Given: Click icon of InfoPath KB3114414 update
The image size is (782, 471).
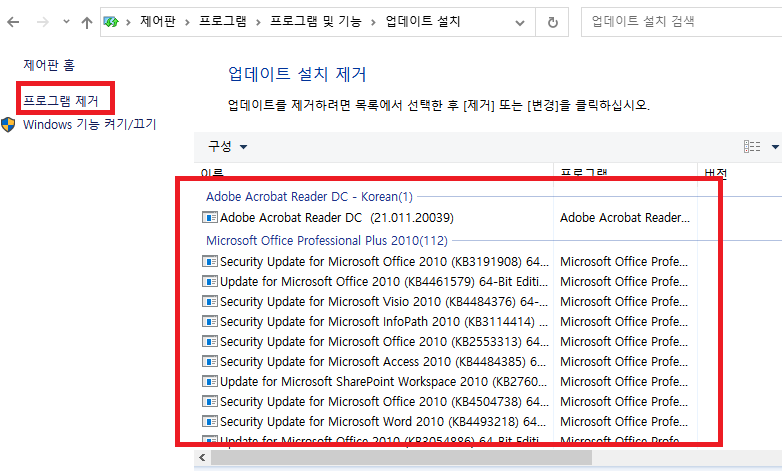Looking at the screenshot, I should coord(209,321).
